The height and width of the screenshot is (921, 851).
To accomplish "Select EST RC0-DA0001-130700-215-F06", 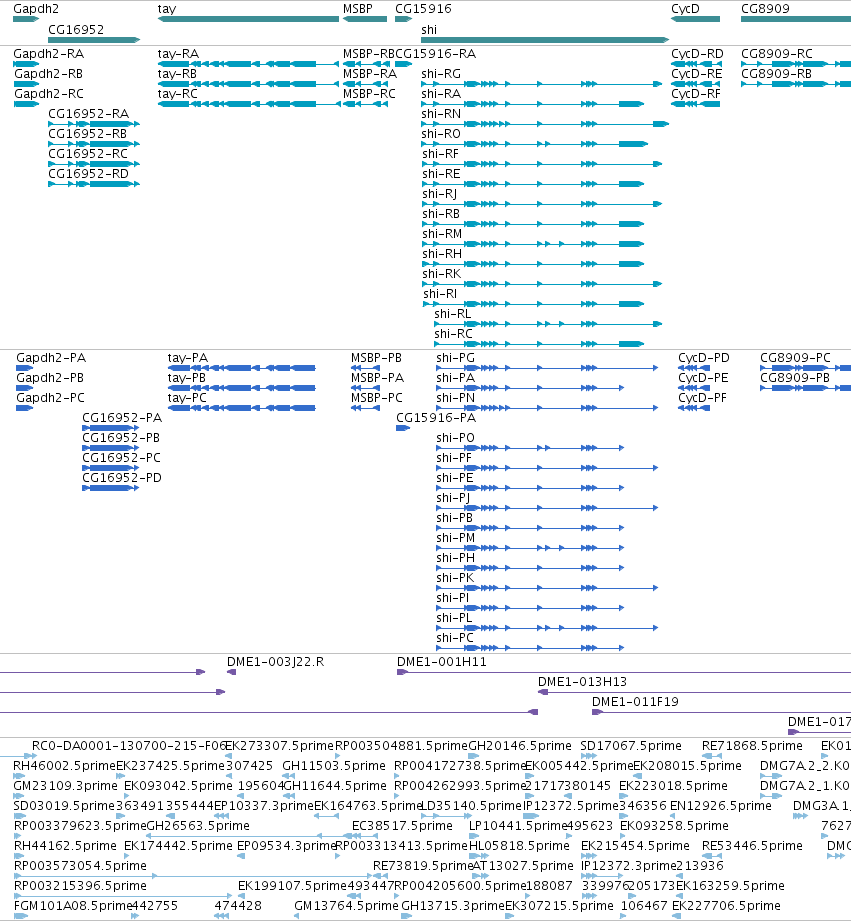I will (129, 745).
